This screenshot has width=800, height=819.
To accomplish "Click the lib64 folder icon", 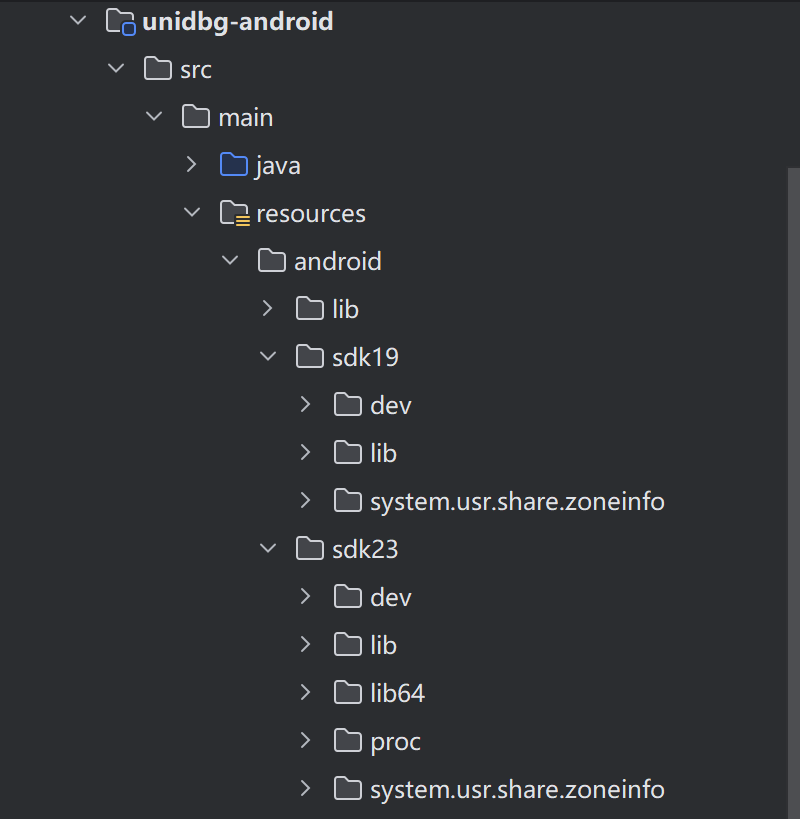I will 348,693.
